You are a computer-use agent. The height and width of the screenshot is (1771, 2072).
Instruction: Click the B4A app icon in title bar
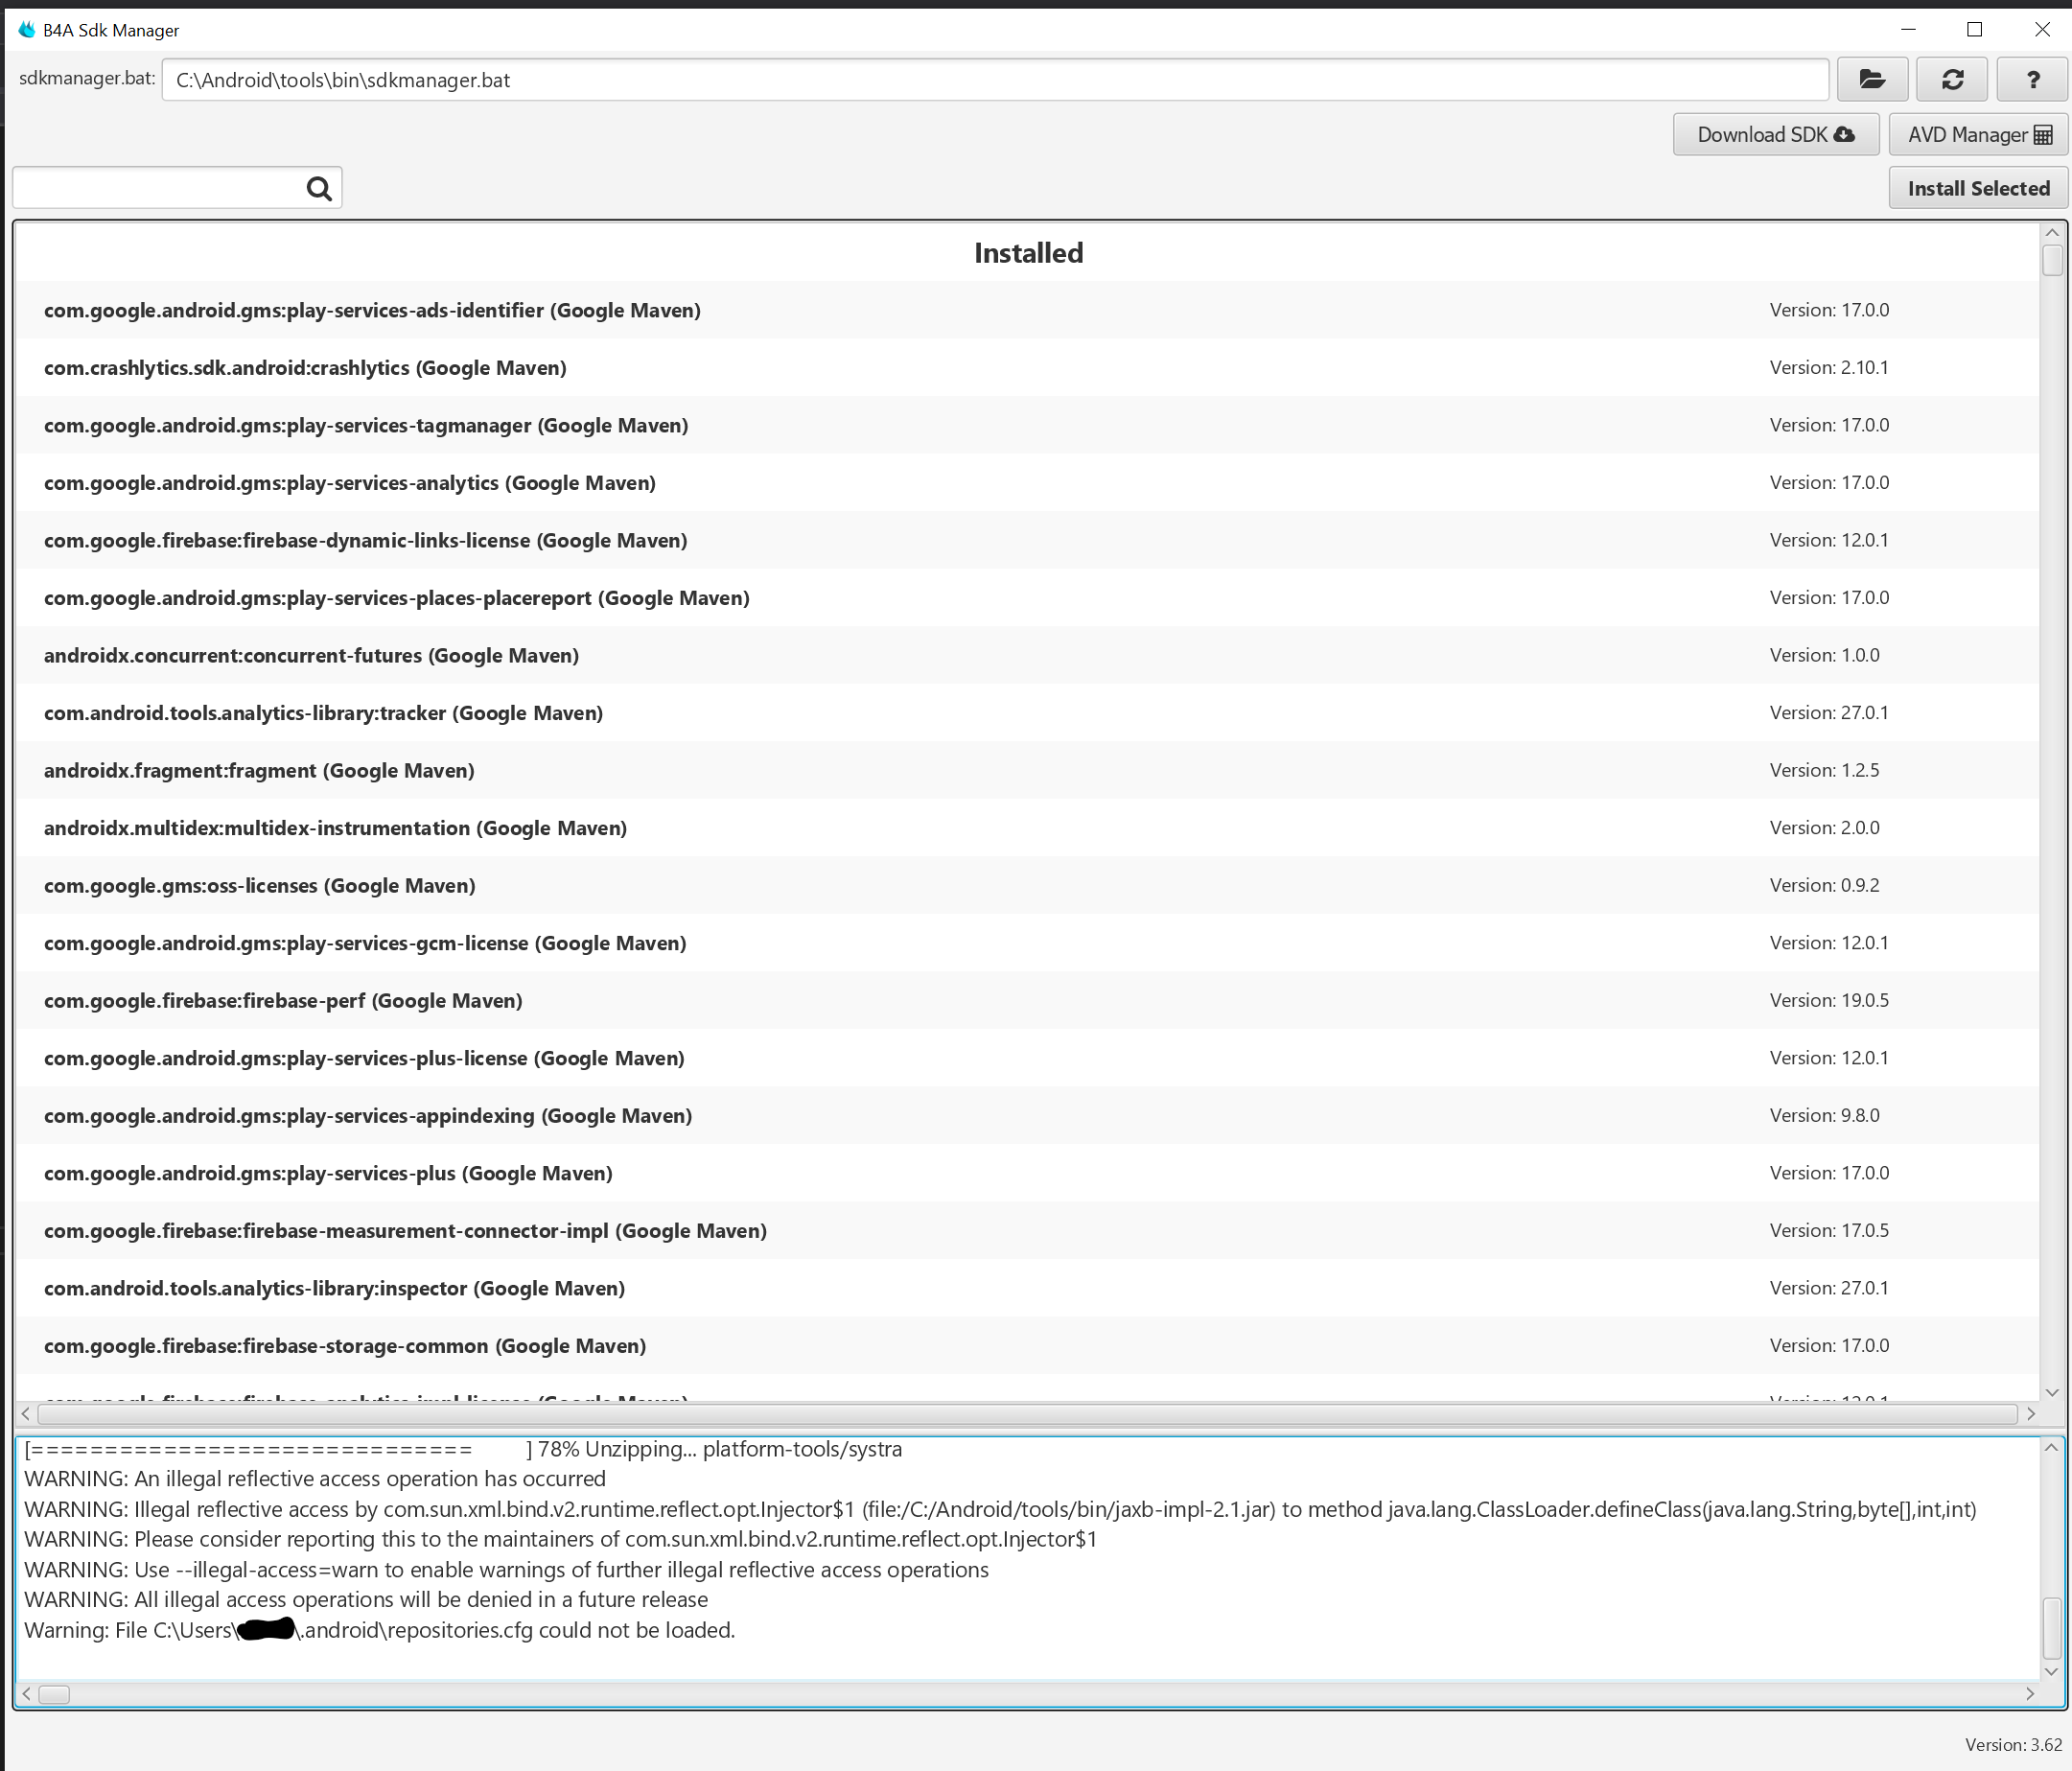(26, 30)
